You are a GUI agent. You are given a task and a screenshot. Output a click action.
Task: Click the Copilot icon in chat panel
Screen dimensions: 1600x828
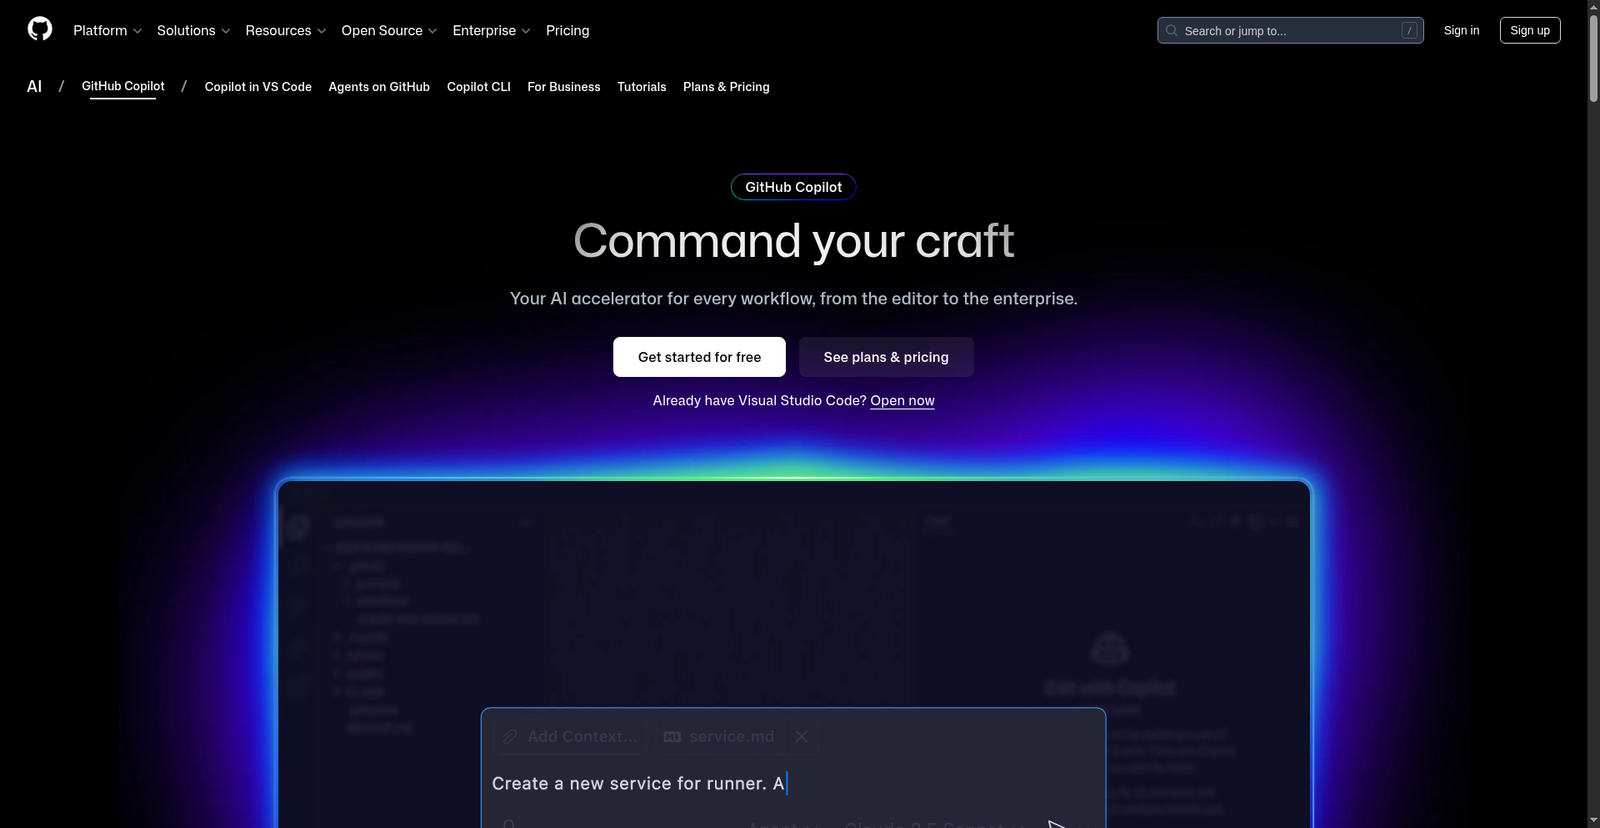(1109, 649)
